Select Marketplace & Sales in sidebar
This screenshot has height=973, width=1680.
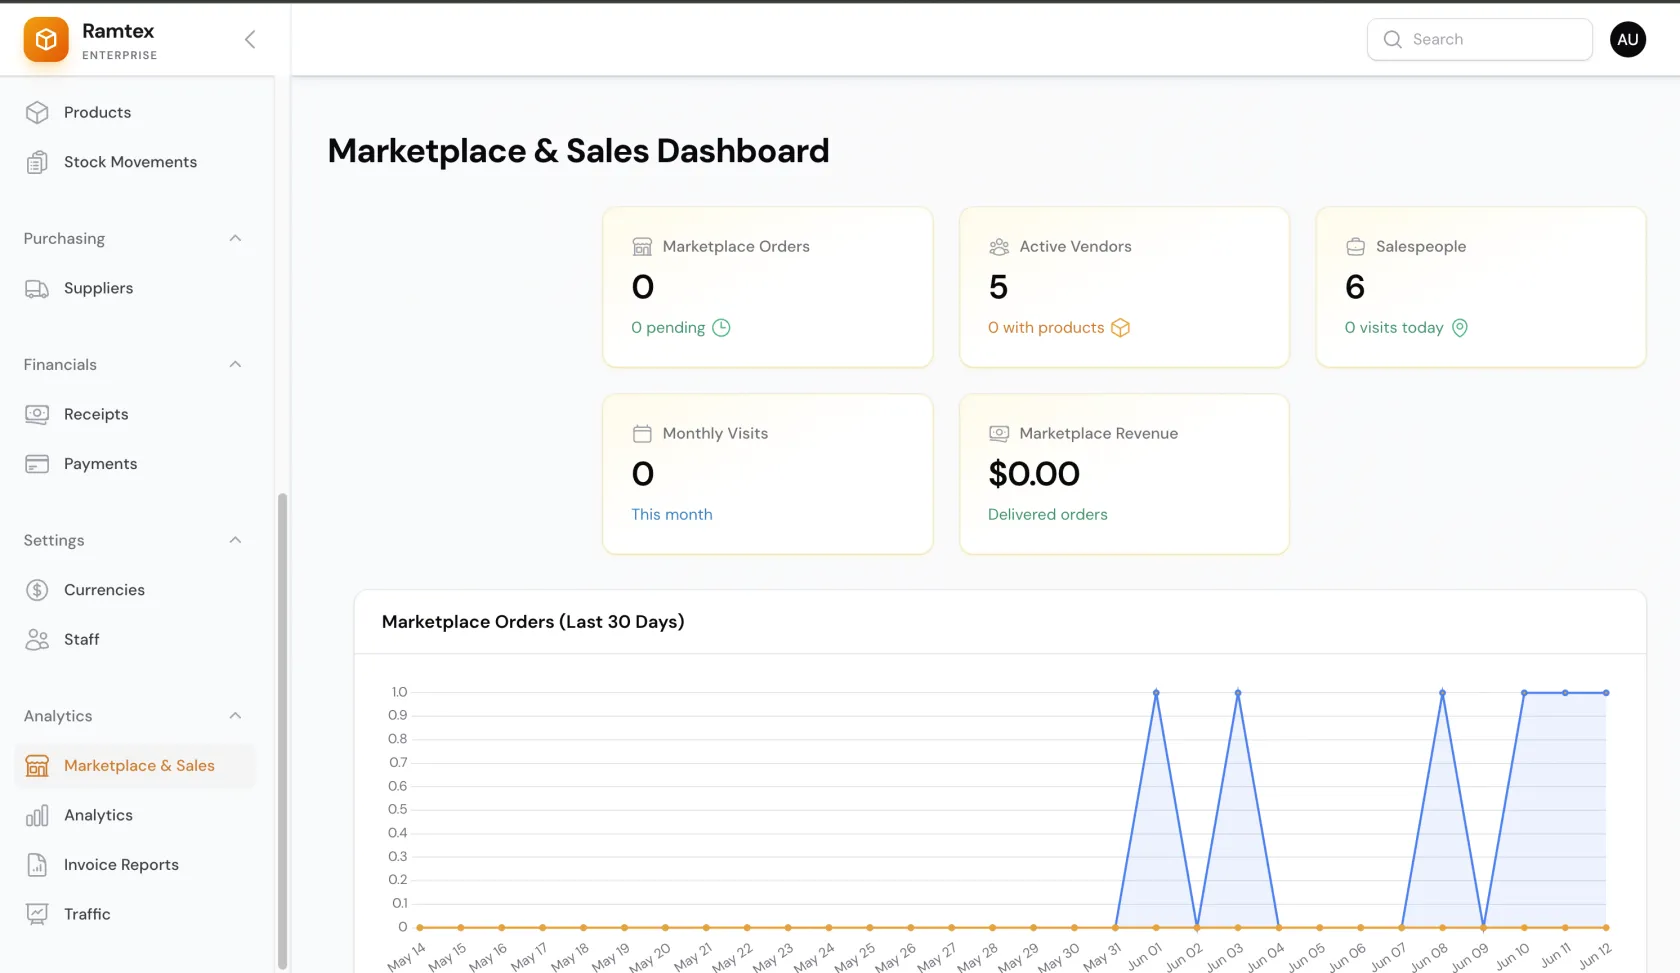point(135,766)
